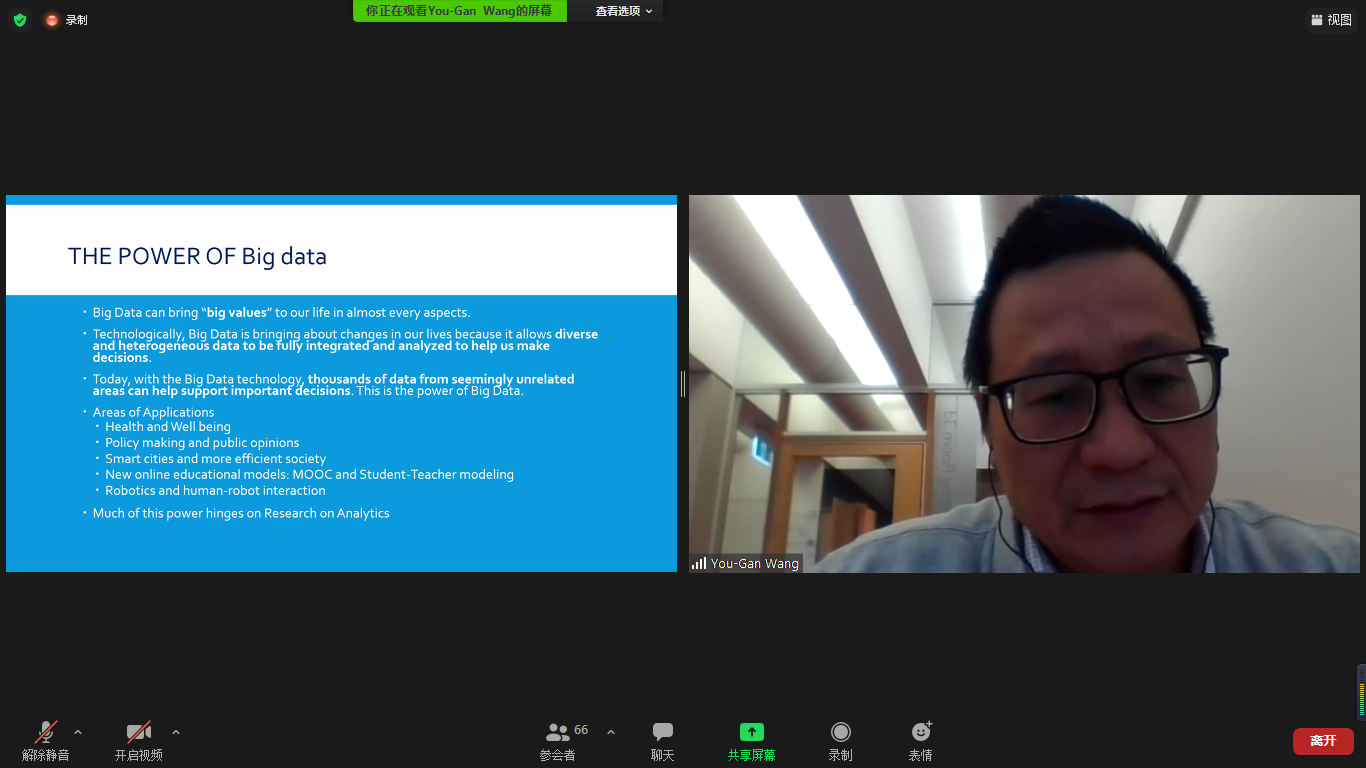Click the divider handle between slide and video

[x=683, y=383]
